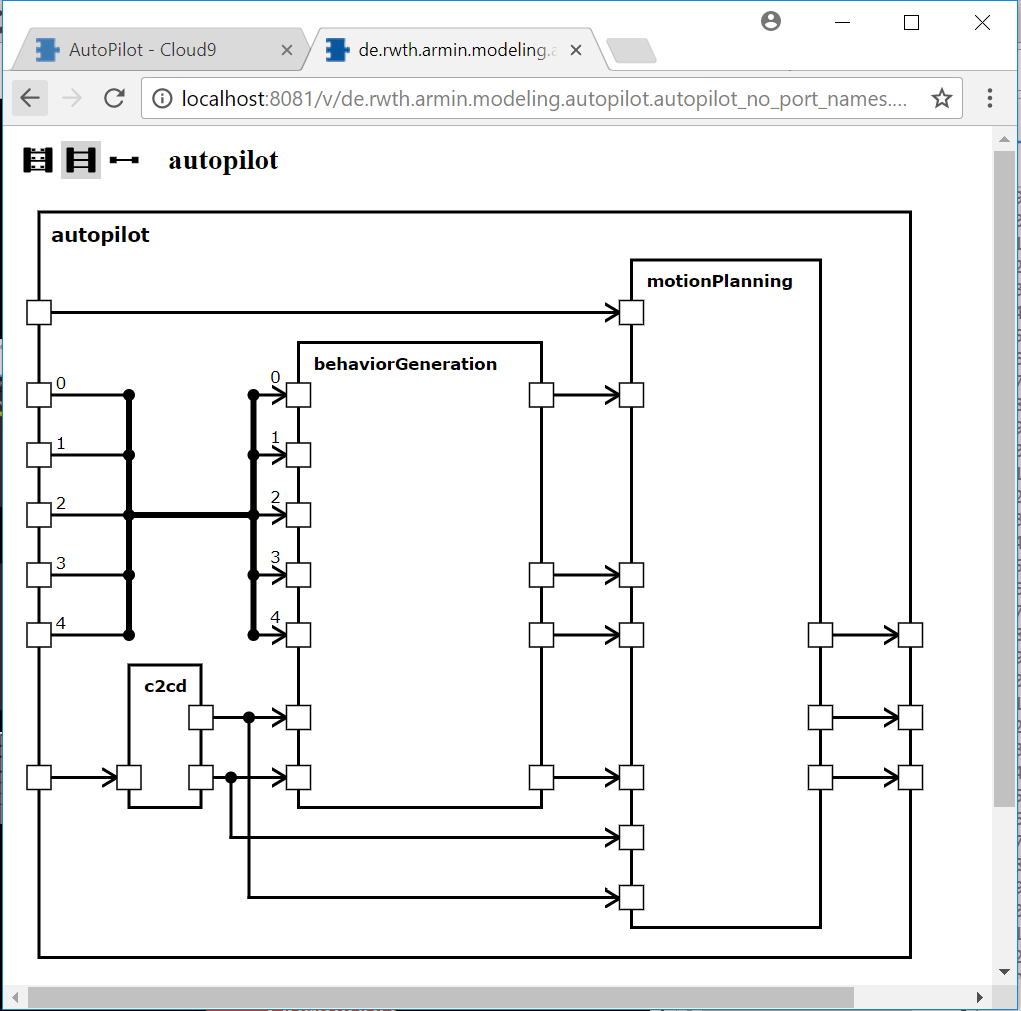
Task: Click the c2cd upper output port
Action: (x=201, y=717)
